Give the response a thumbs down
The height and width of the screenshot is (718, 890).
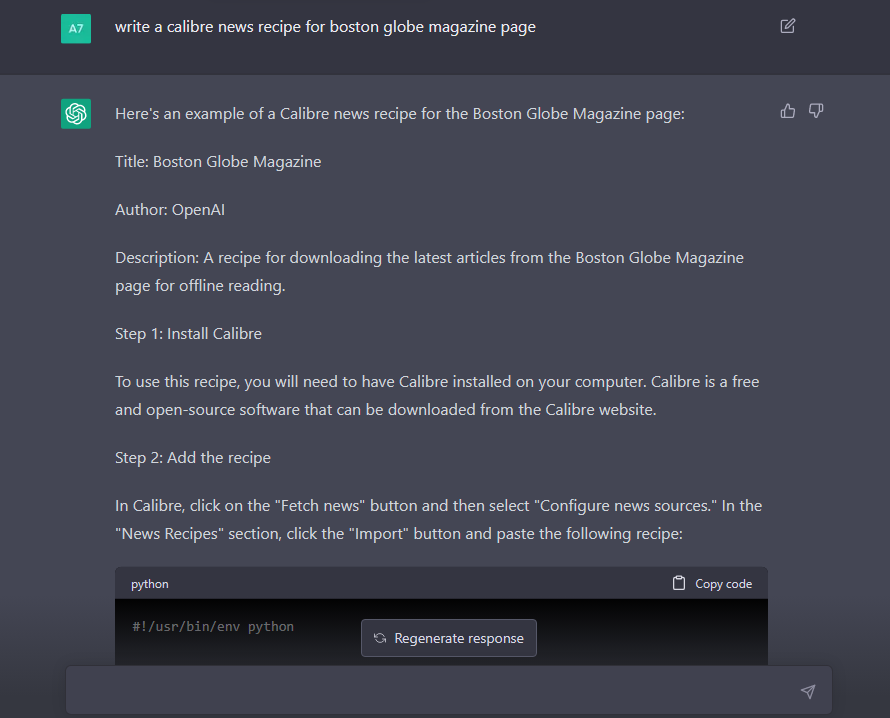pyautogui.click(x=816, y=111)
